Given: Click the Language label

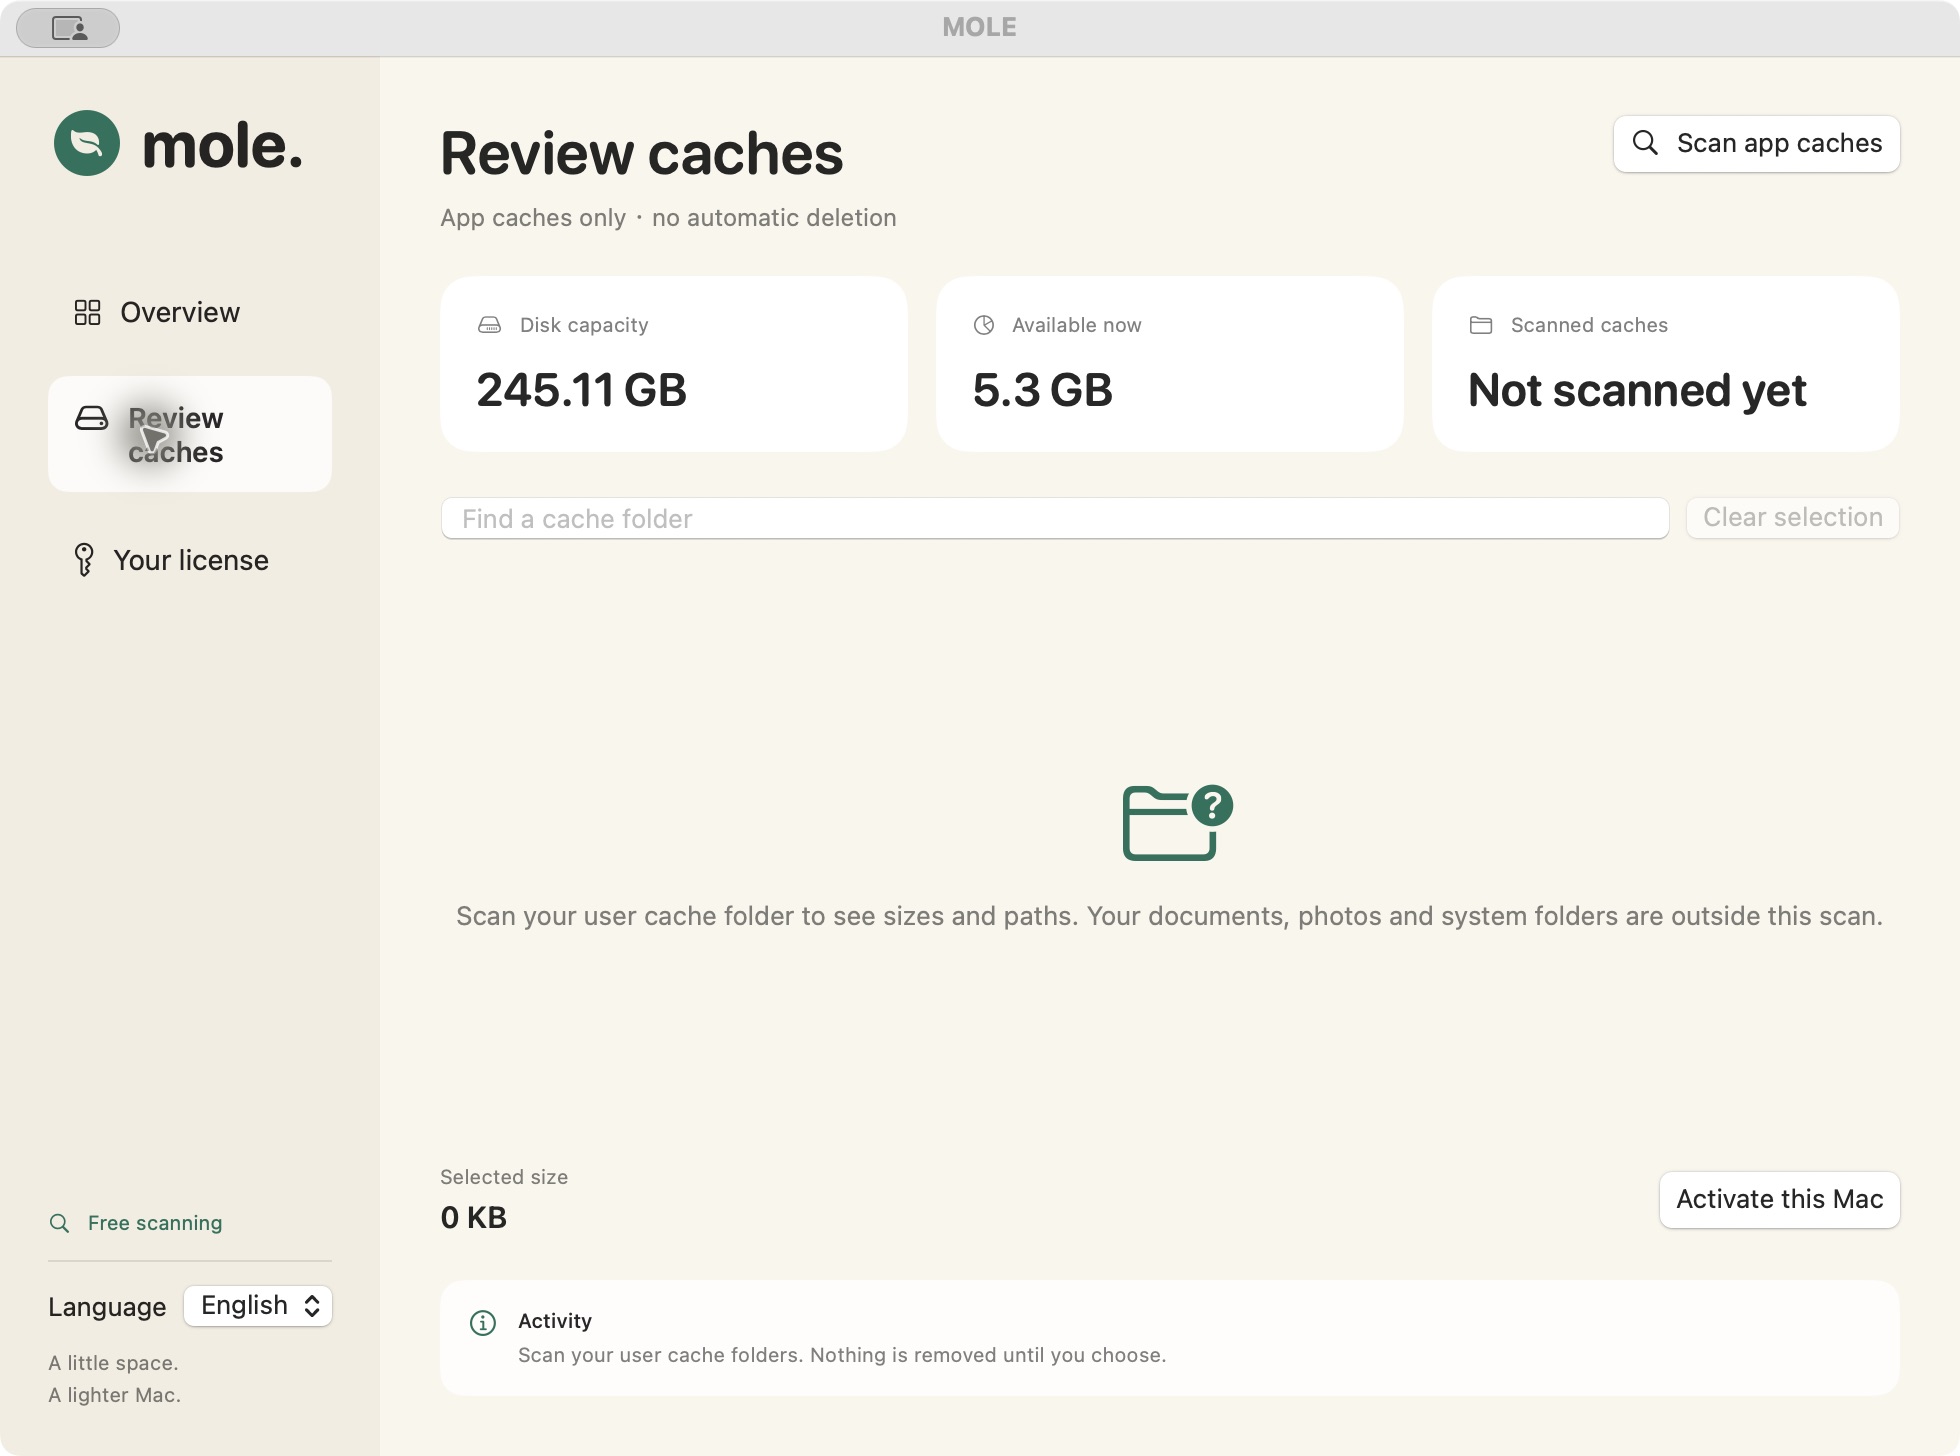Looking at the screenshot, I should pyautogui.click(x=107, y=1307).
